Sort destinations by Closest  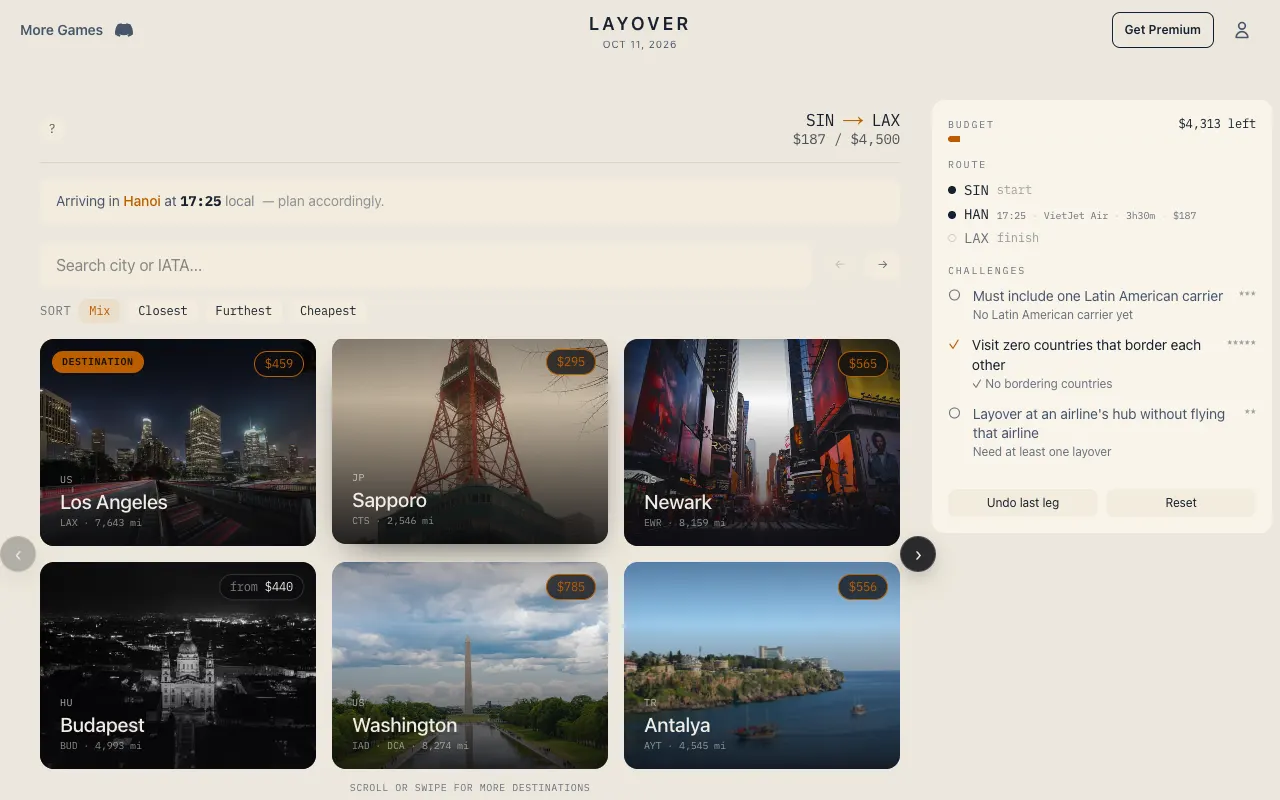pyautogui.click(x=163, y=311)
